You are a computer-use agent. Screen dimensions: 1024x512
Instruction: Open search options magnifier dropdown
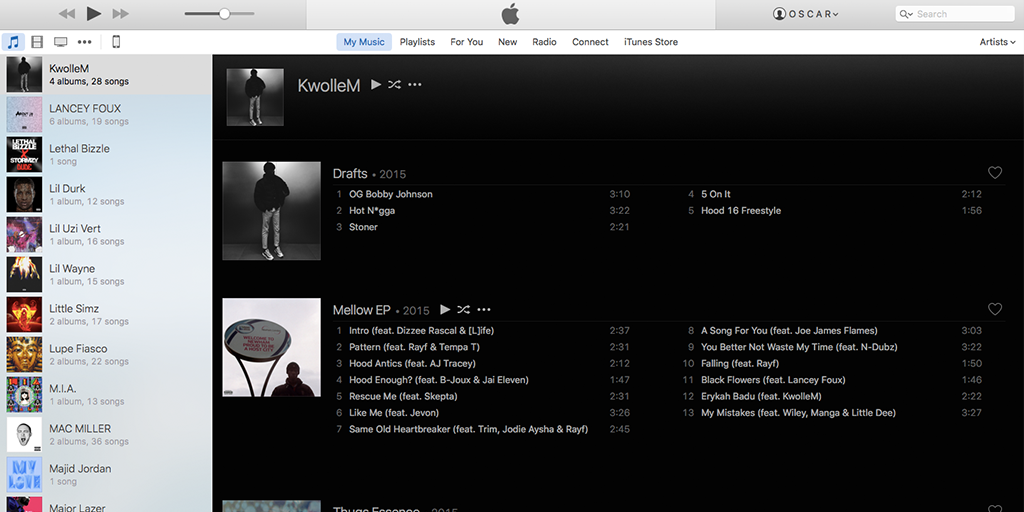[906, 14]
